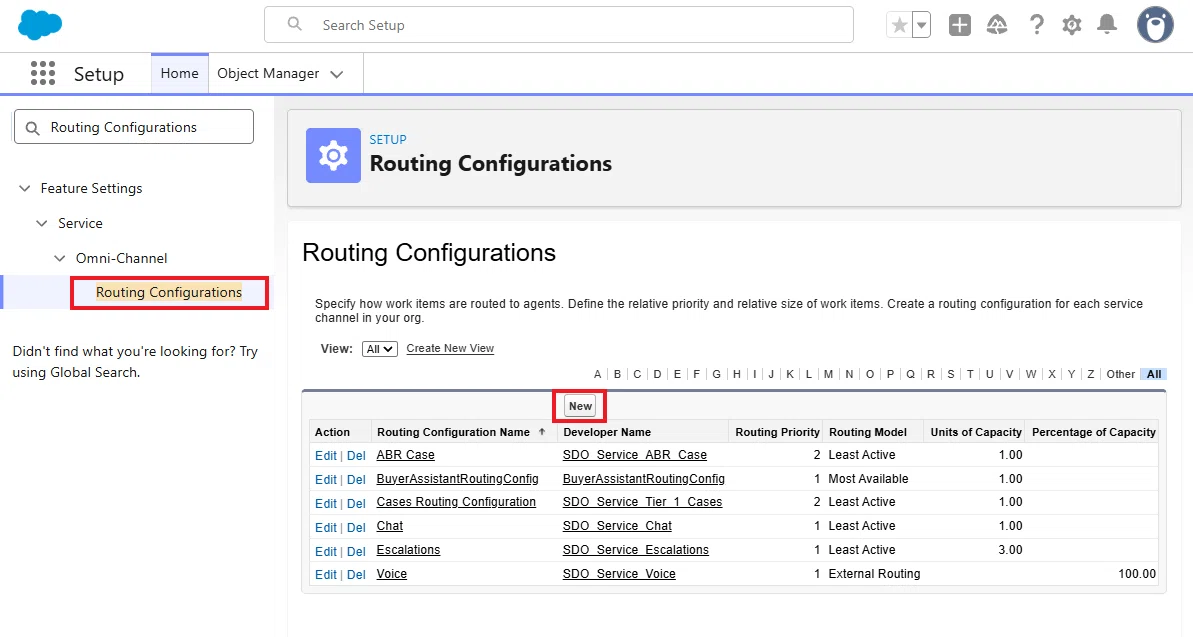The height and width of the screenshot is (637, 1193).
Task: Sort by Units of Capacity column
Action: coord(975,432)
